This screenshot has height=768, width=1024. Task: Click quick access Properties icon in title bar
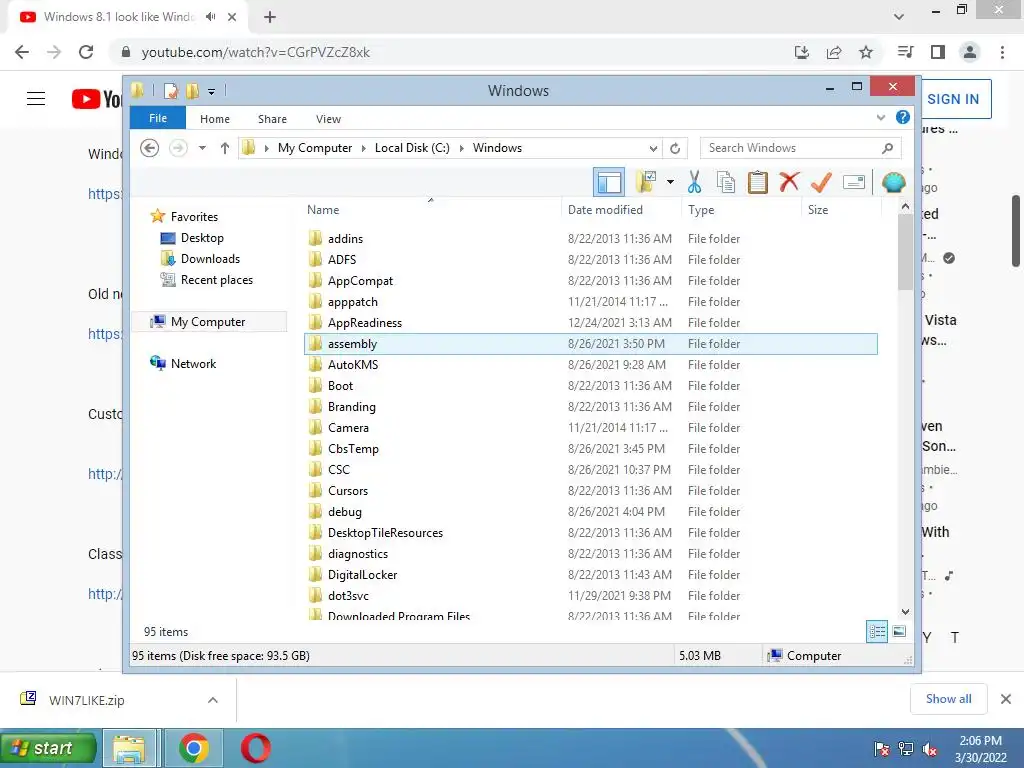[170, 91]
